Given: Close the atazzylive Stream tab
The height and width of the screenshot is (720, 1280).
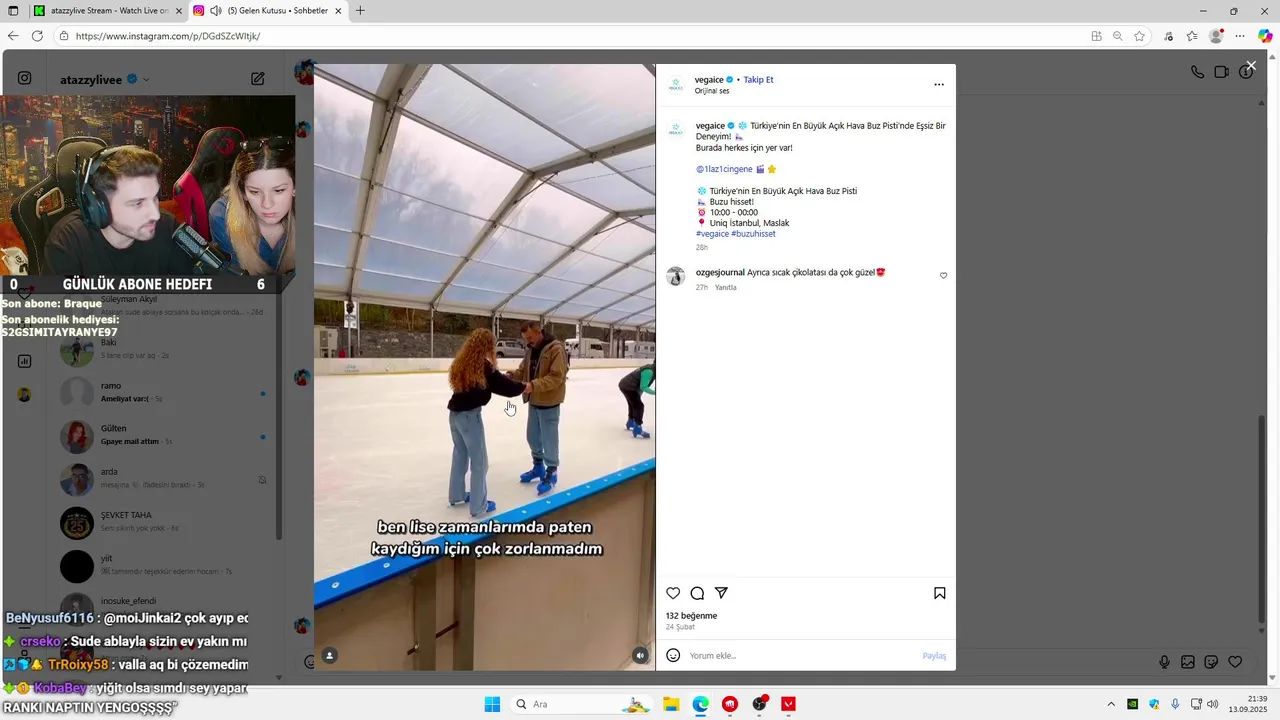Looking at the screenshot, I should pos(179,11).
